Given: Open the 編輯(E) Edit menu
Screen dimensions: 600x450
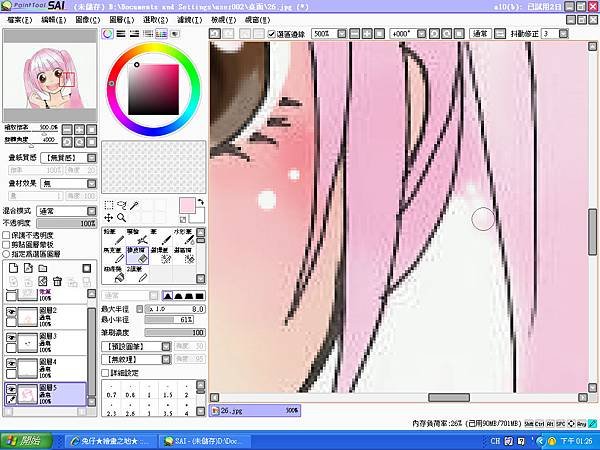Looking at the screenshot, I should [54, 20].
